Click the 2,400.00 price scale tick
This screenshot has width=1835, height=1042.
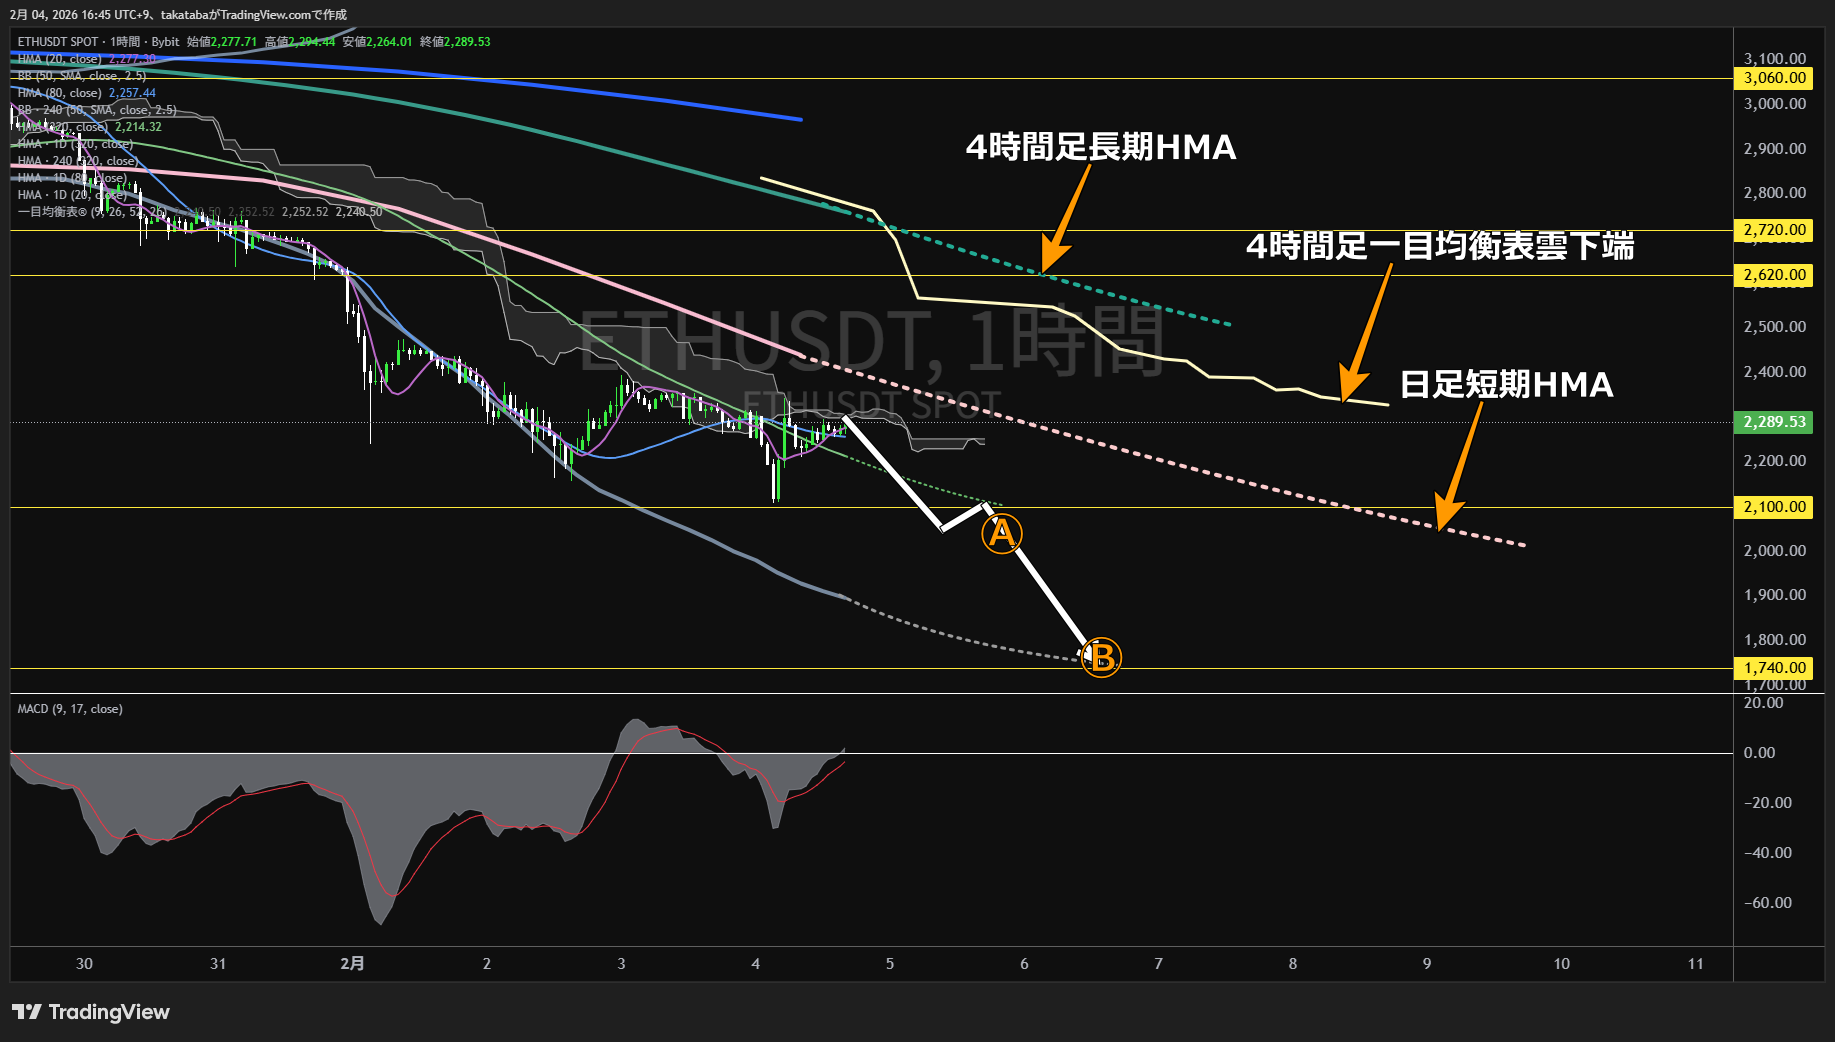1775,372
